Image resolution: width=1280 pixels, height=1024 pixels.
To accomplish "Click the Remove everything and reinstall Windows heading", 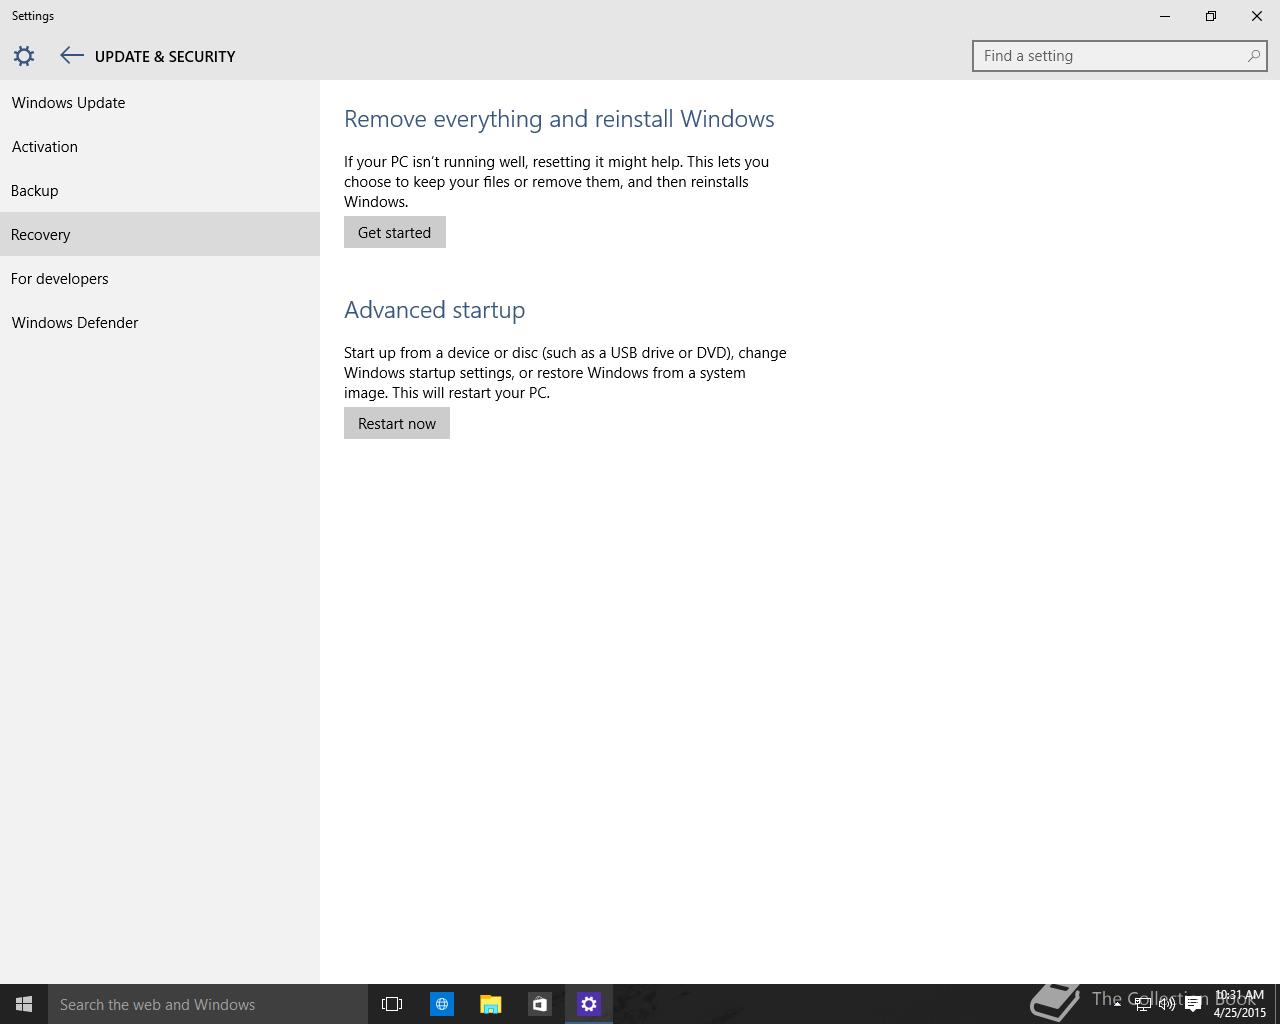I will pos(559,119).
